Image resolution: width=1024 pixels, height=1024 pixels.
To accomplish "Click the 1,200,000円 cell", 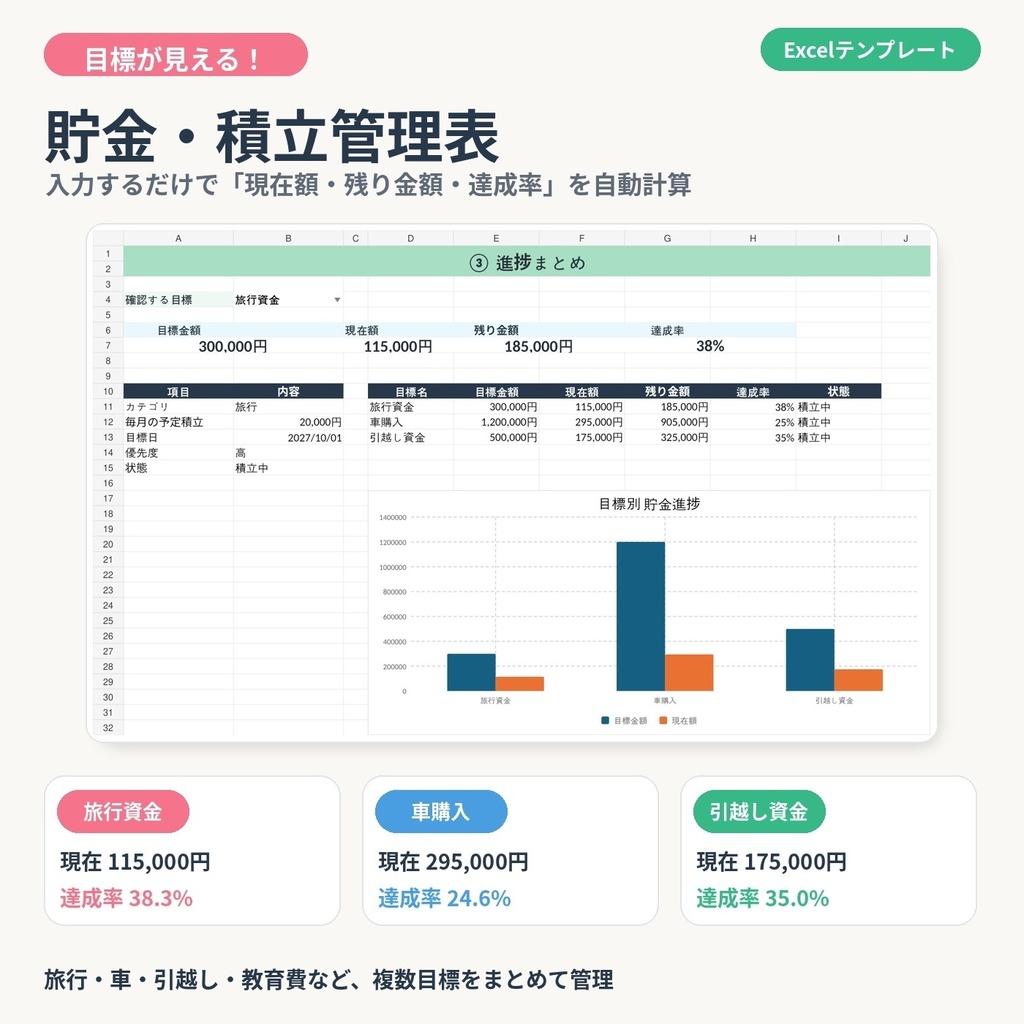I will [x=496, y=422].
